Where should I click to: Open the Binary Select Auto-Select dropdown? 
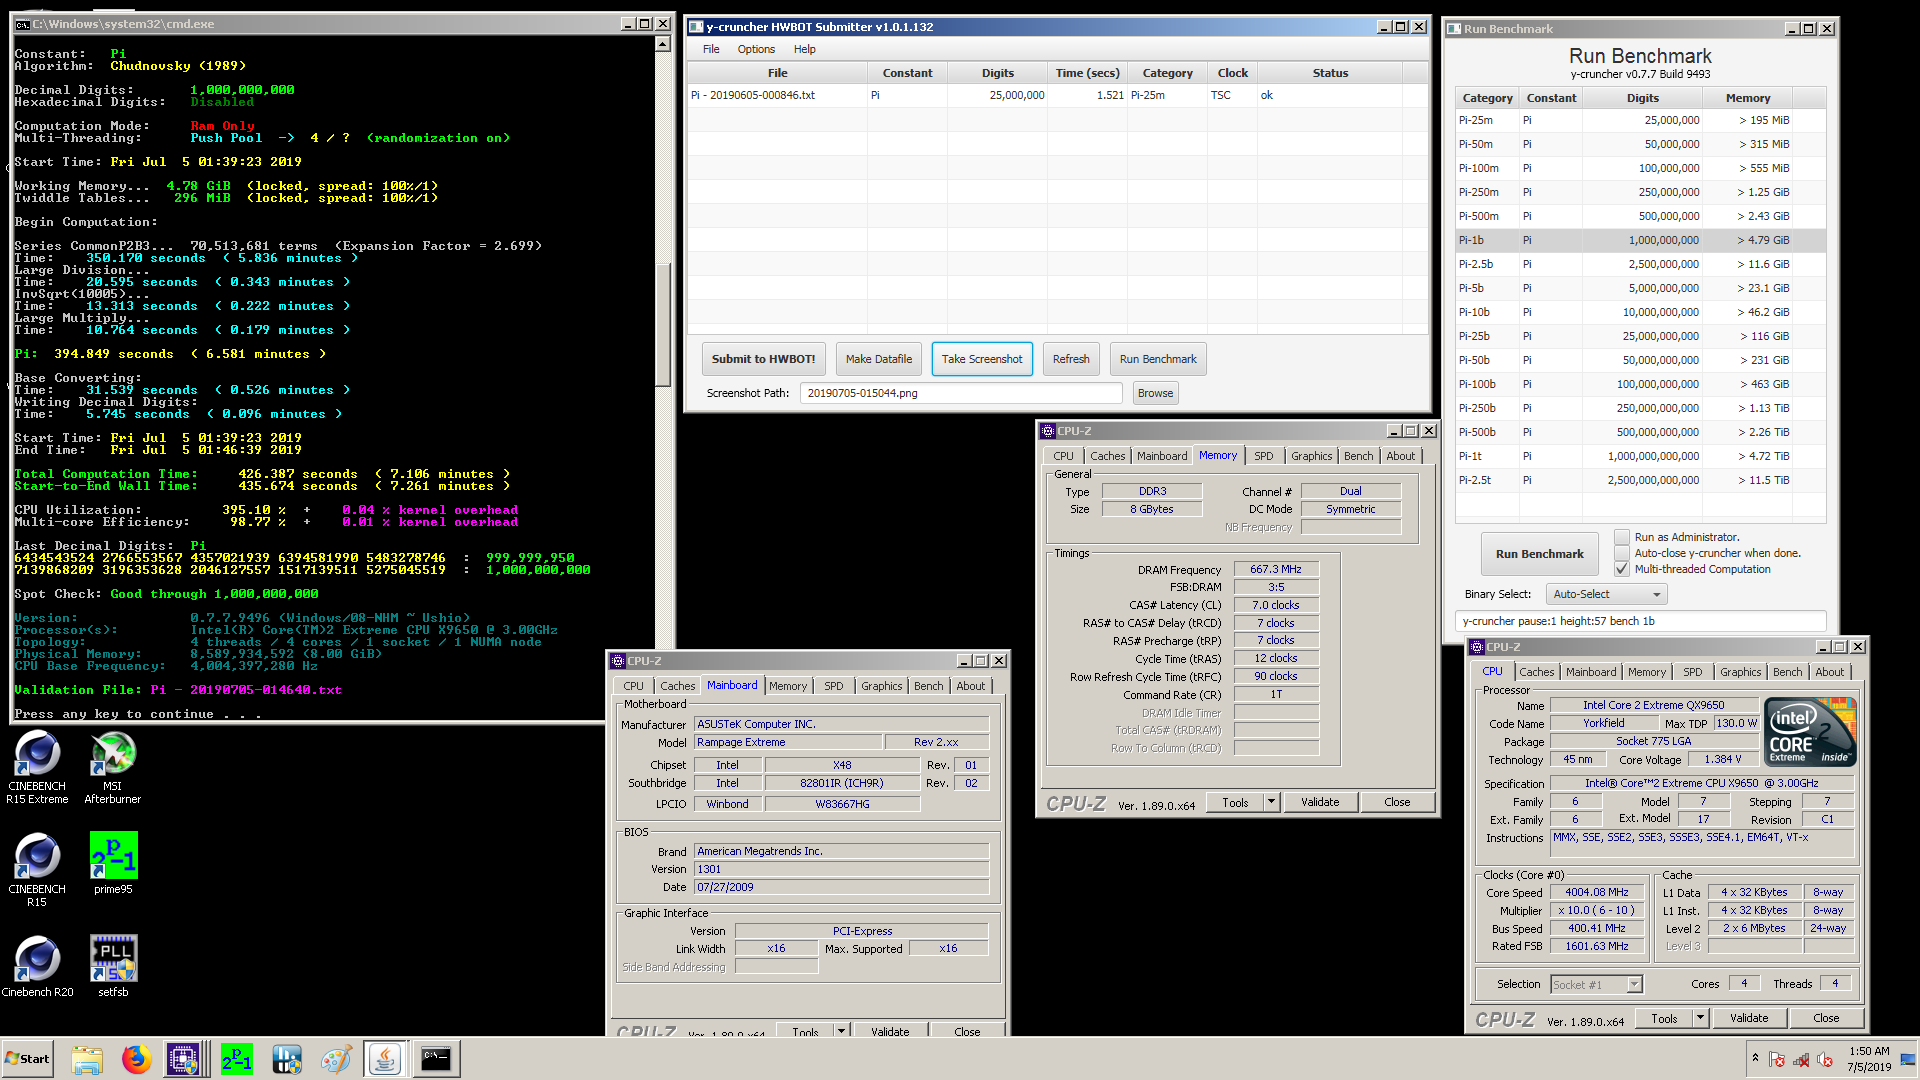pos(1606,594)
